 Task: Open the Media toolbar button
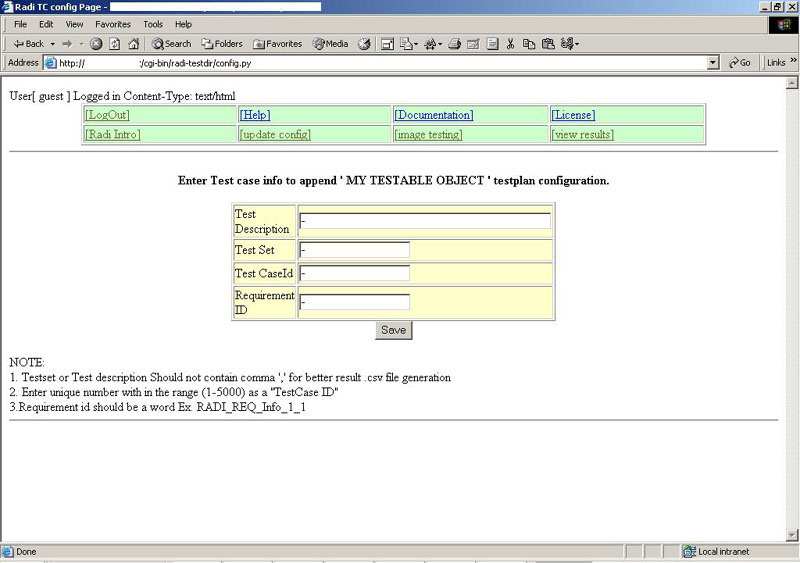pos(331,44)
